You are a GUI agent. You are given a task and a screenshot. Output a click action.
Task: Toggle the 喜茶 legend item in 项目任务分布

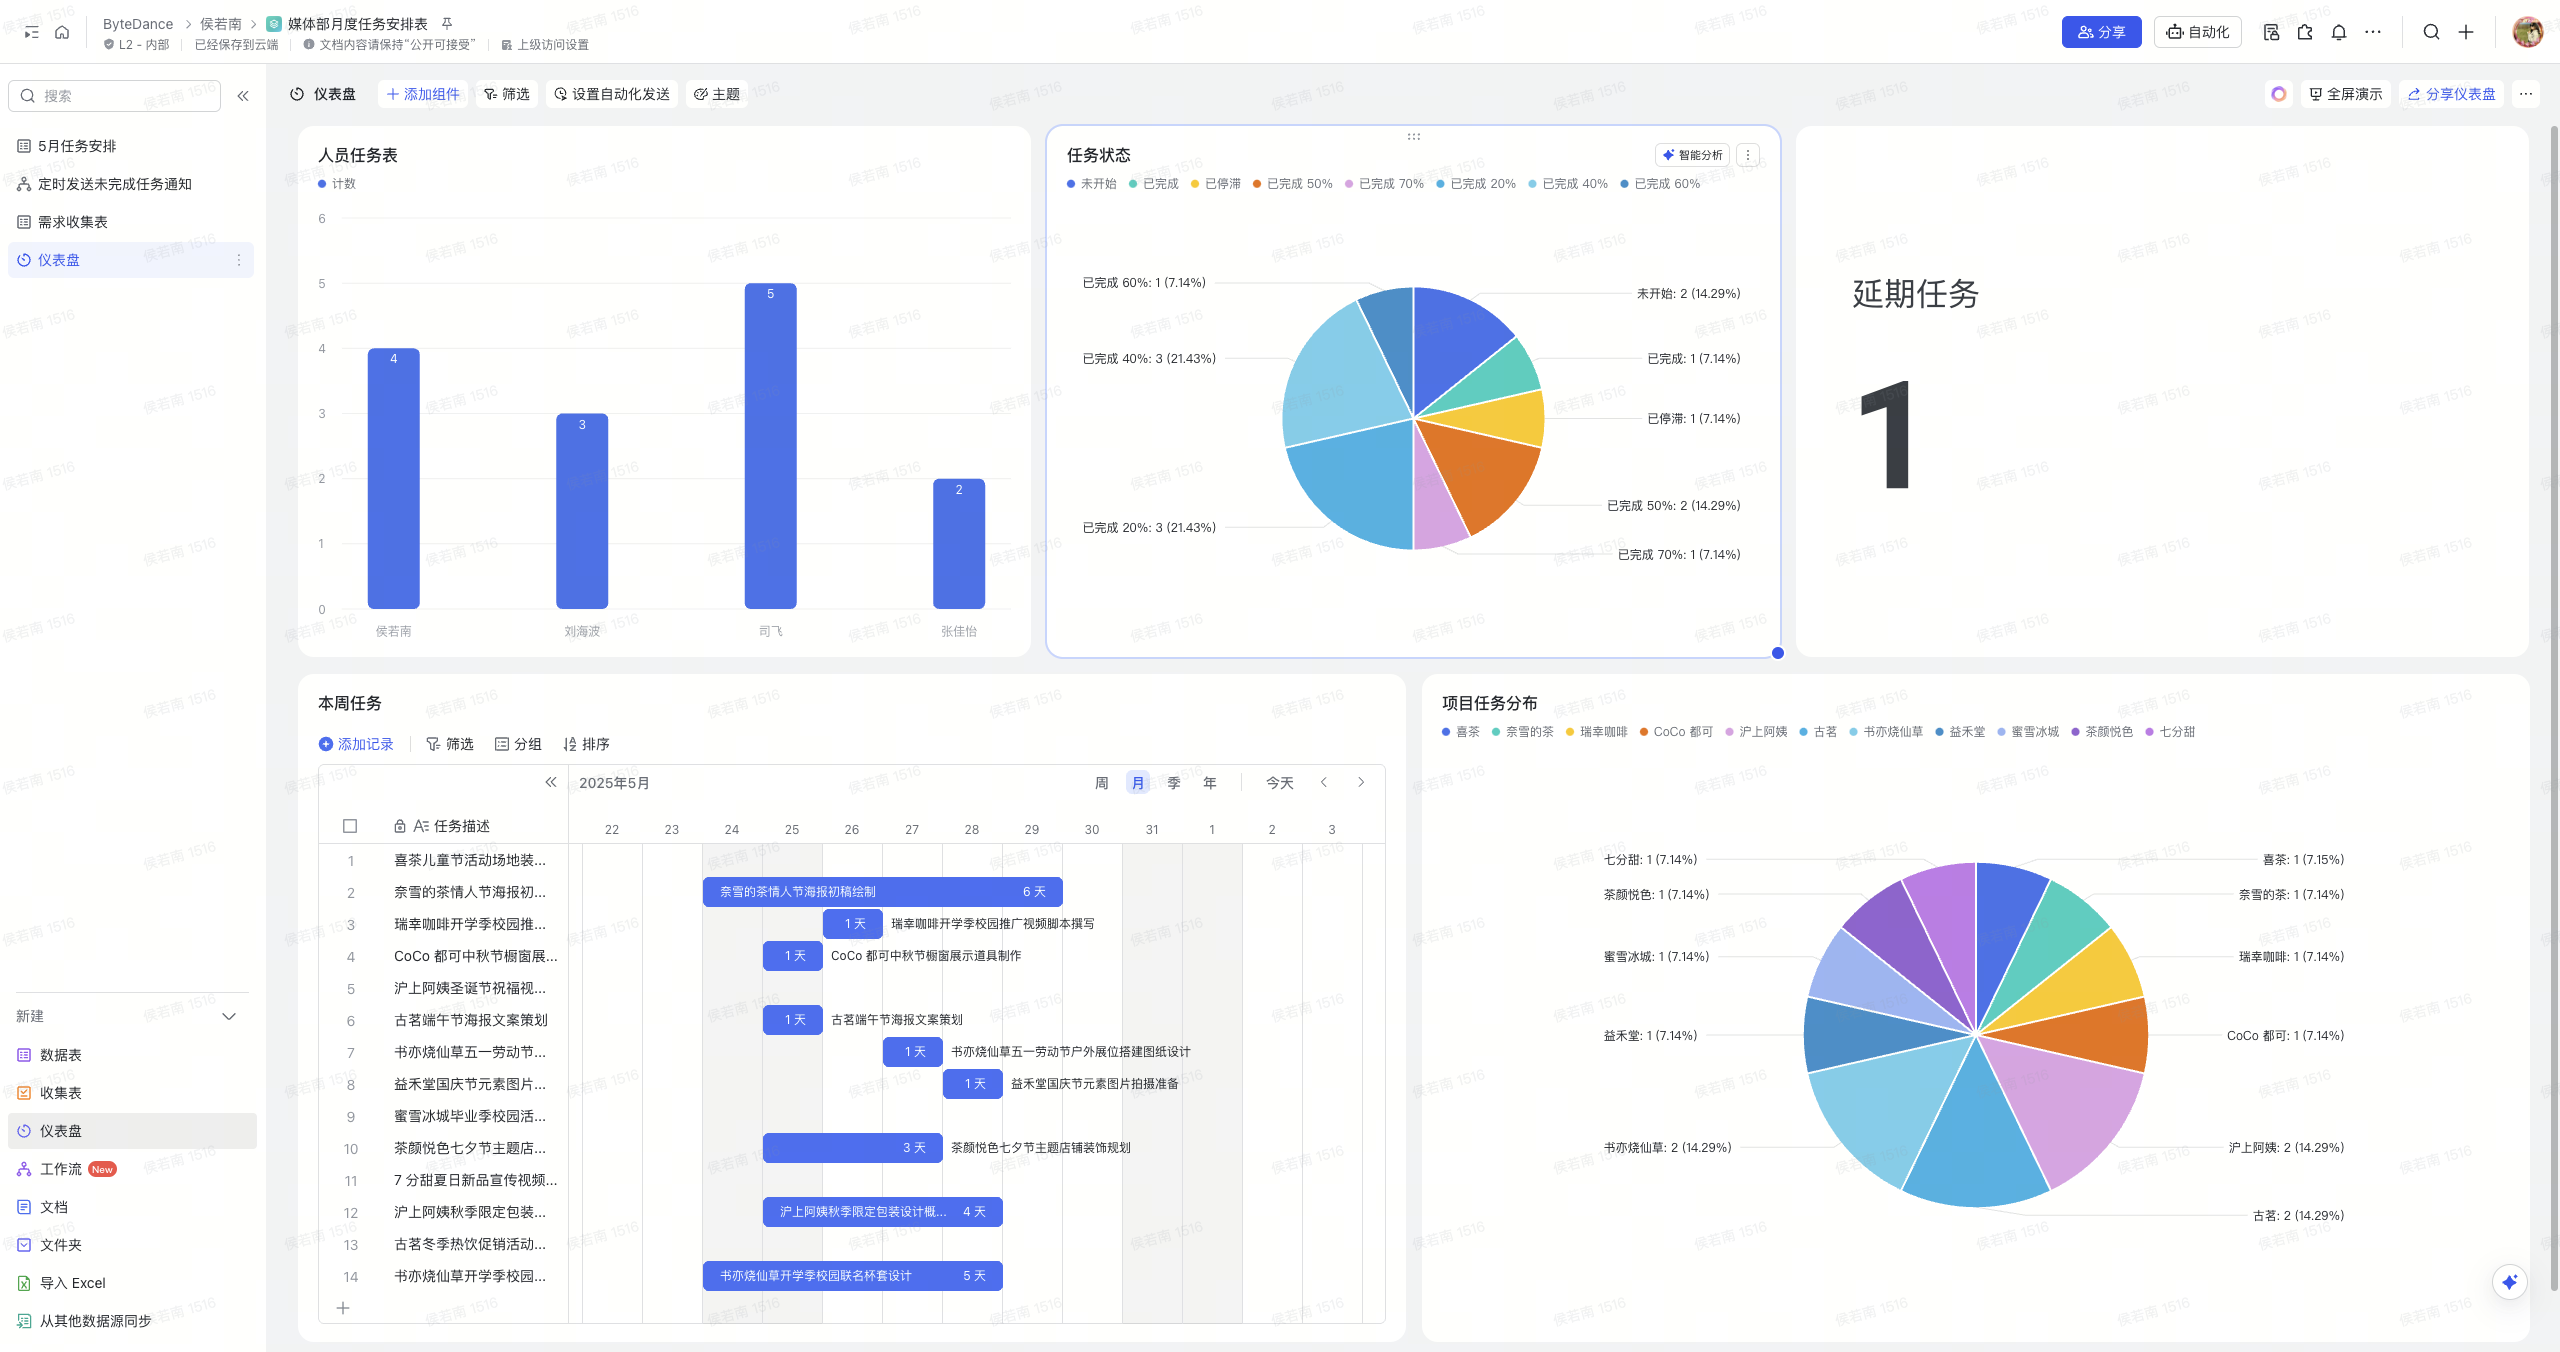coord(1460,732)
